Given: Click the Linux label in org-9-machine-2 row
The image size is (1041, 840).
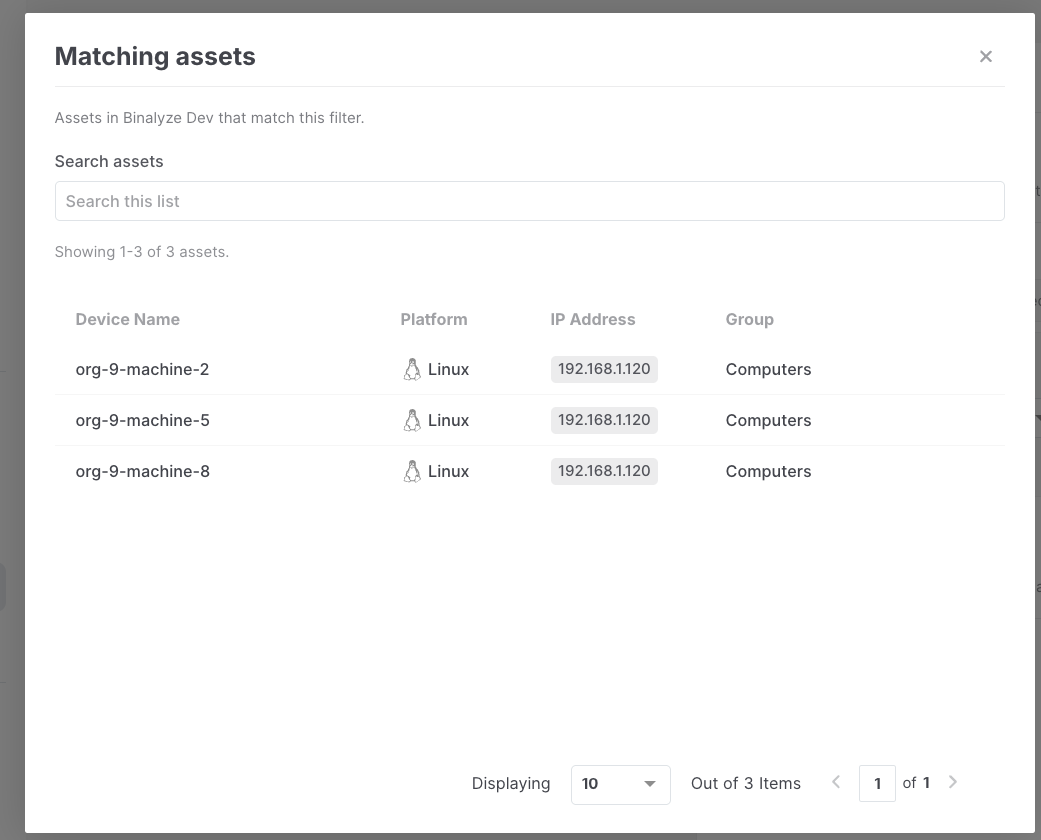Looking at the screenshot, I should point(448,369).
